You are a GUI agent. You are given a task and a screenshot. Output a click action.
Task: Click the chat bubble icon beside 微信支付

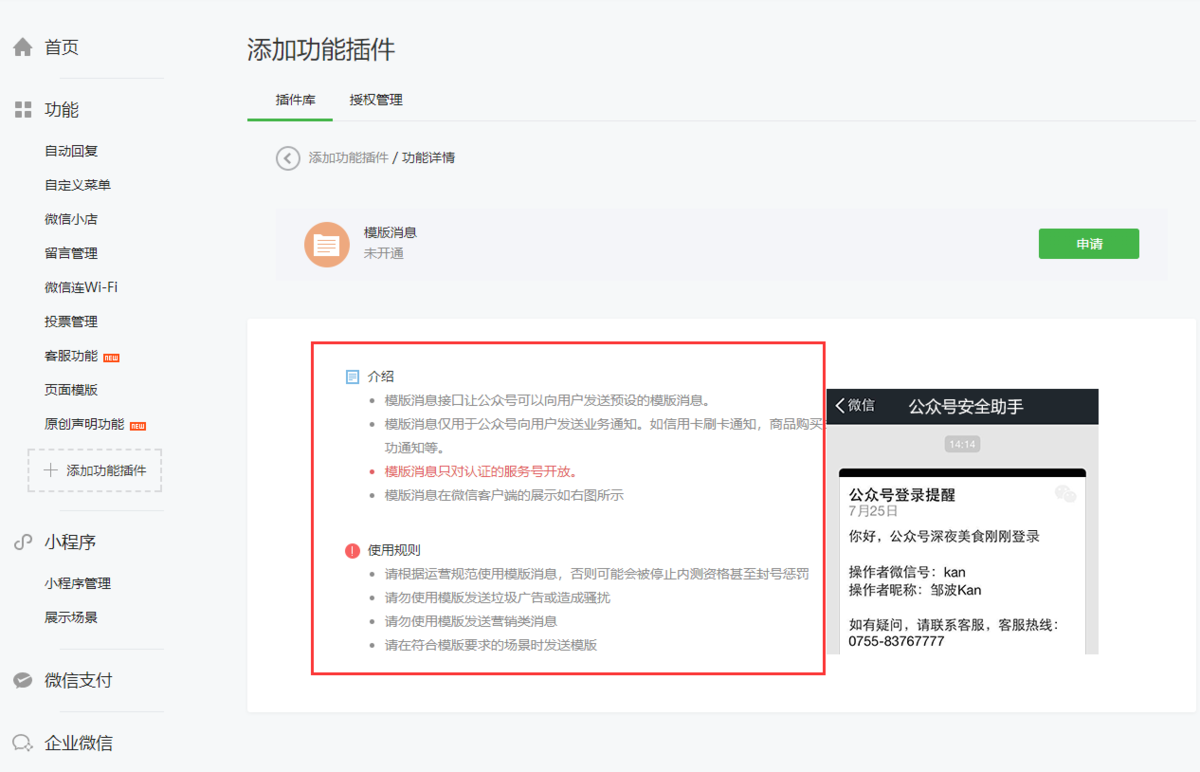[23, 680]
